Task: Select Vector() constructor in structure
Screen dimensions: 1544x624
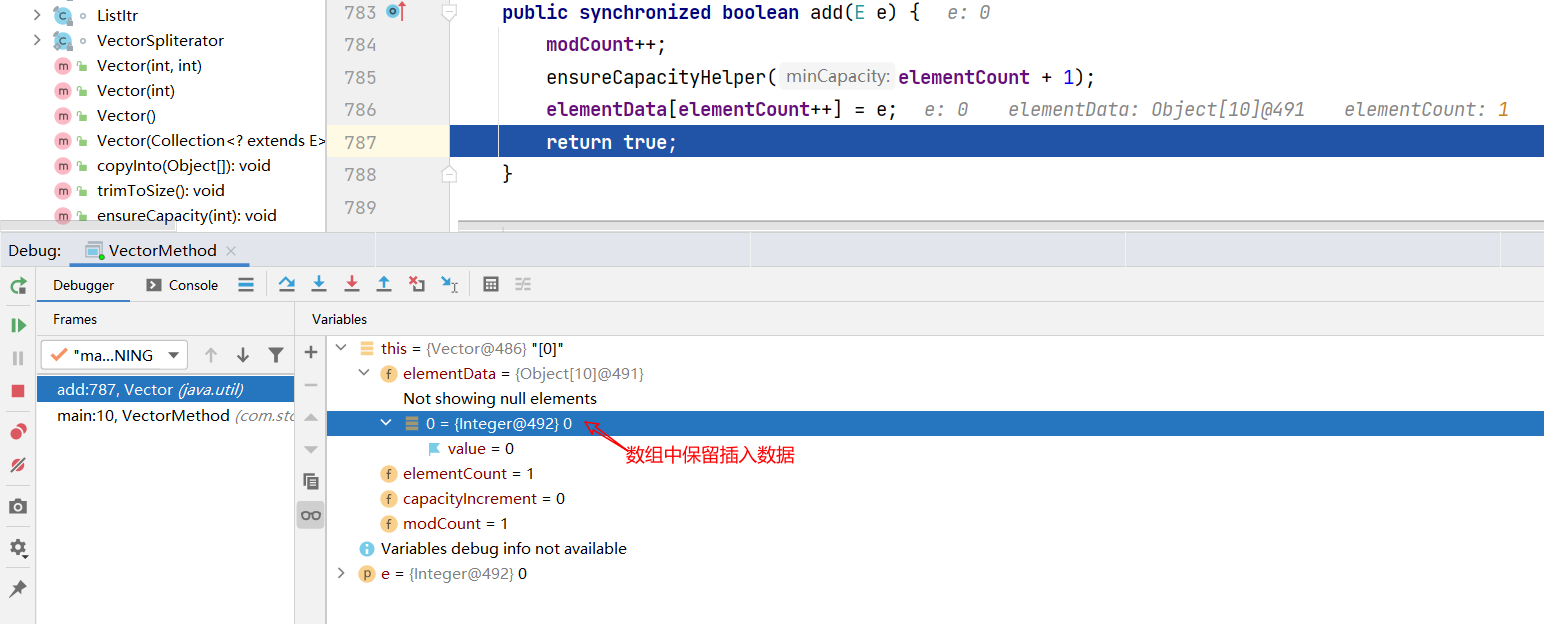Action: coord(126,115)
